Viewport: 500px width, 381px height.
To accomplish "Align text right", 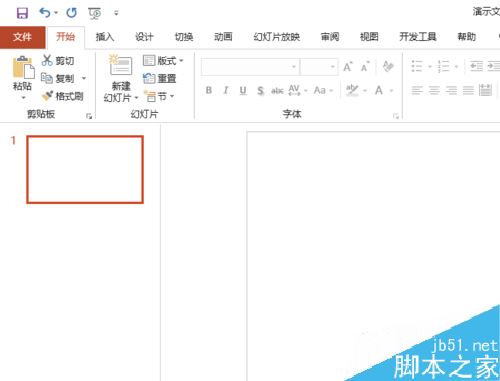I will point(451,90).
